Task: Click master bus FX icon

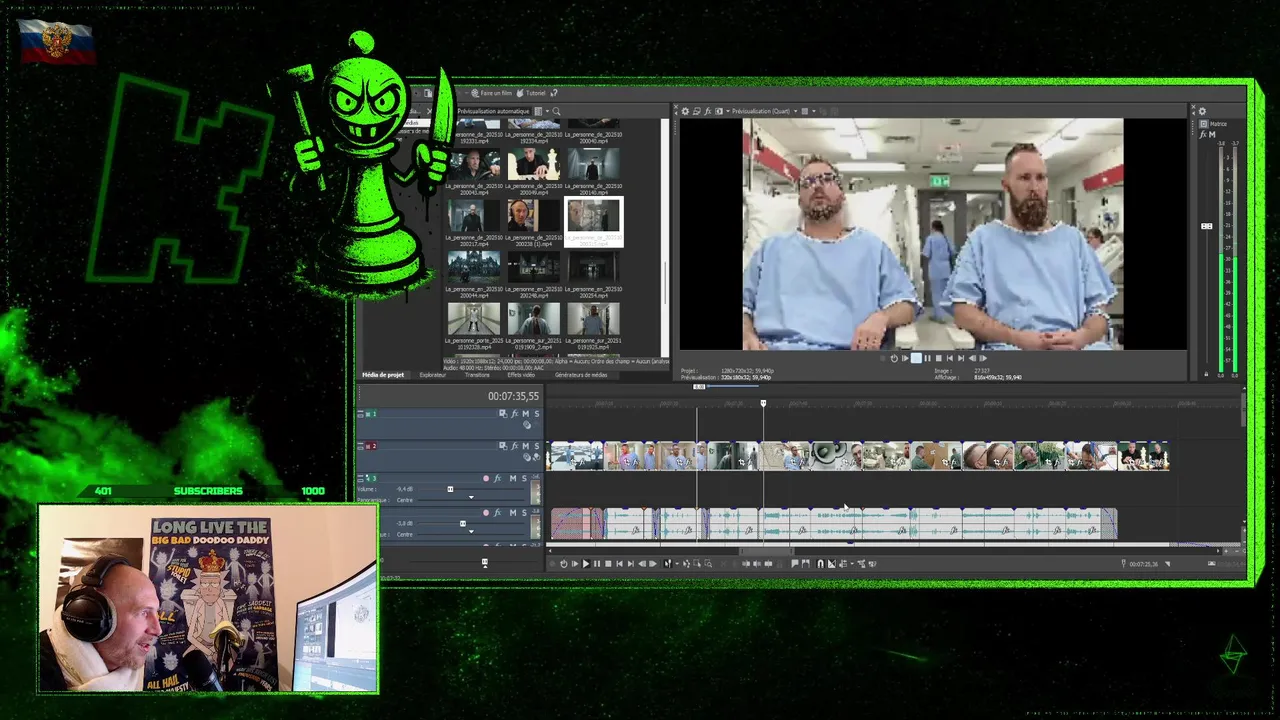Action: pyautogui.click(x=1203, y=134)
